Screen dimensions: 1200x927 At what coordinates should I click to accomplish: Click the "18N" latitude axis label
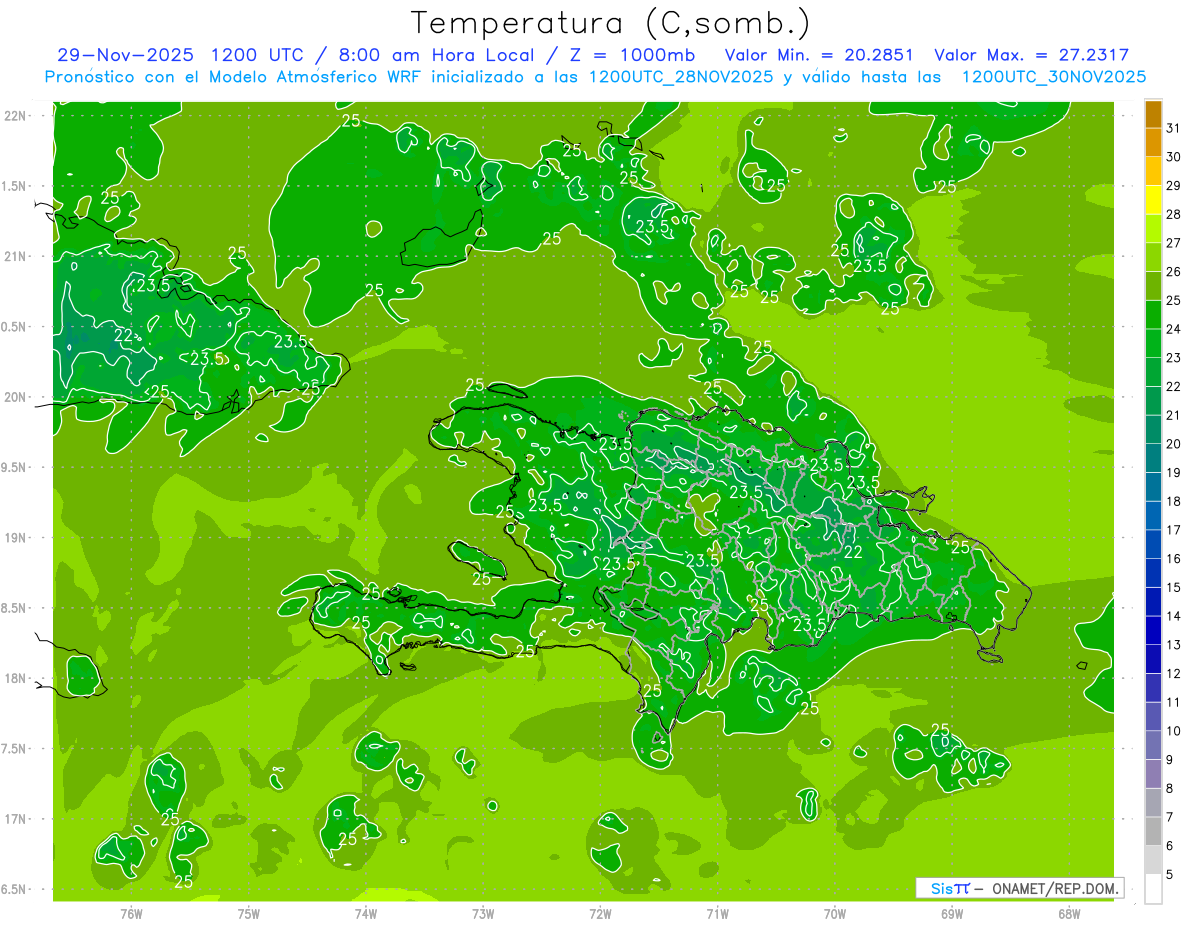coord(15,678)
